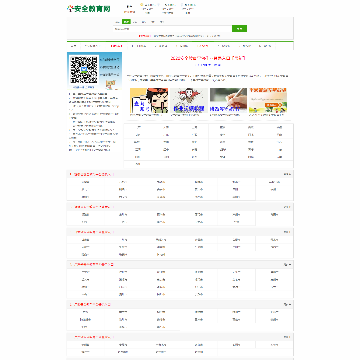The height and width of the screenshot is (360, 360).
Task: Open the first item in the green navigation bar
Action: [x=74, y=46]
